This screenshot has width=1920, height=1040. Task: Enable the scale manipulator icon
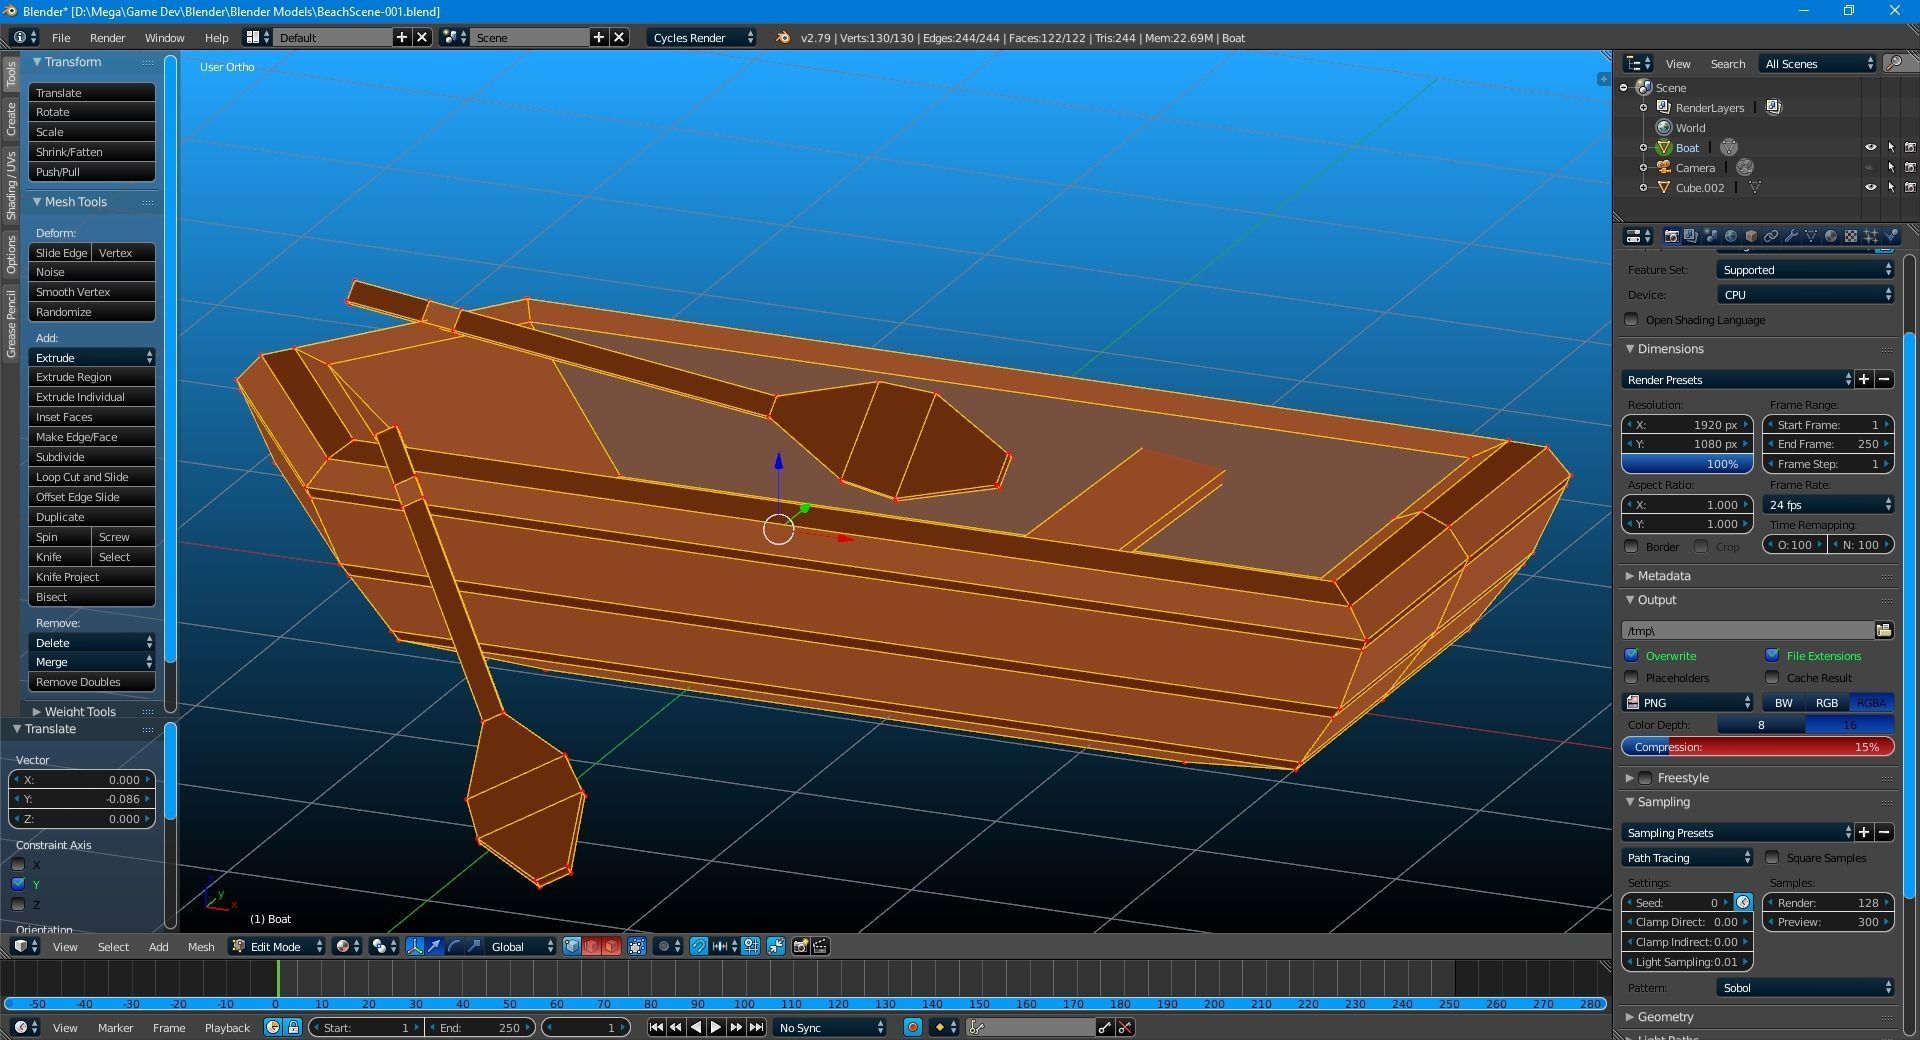(x=474, y=946)
